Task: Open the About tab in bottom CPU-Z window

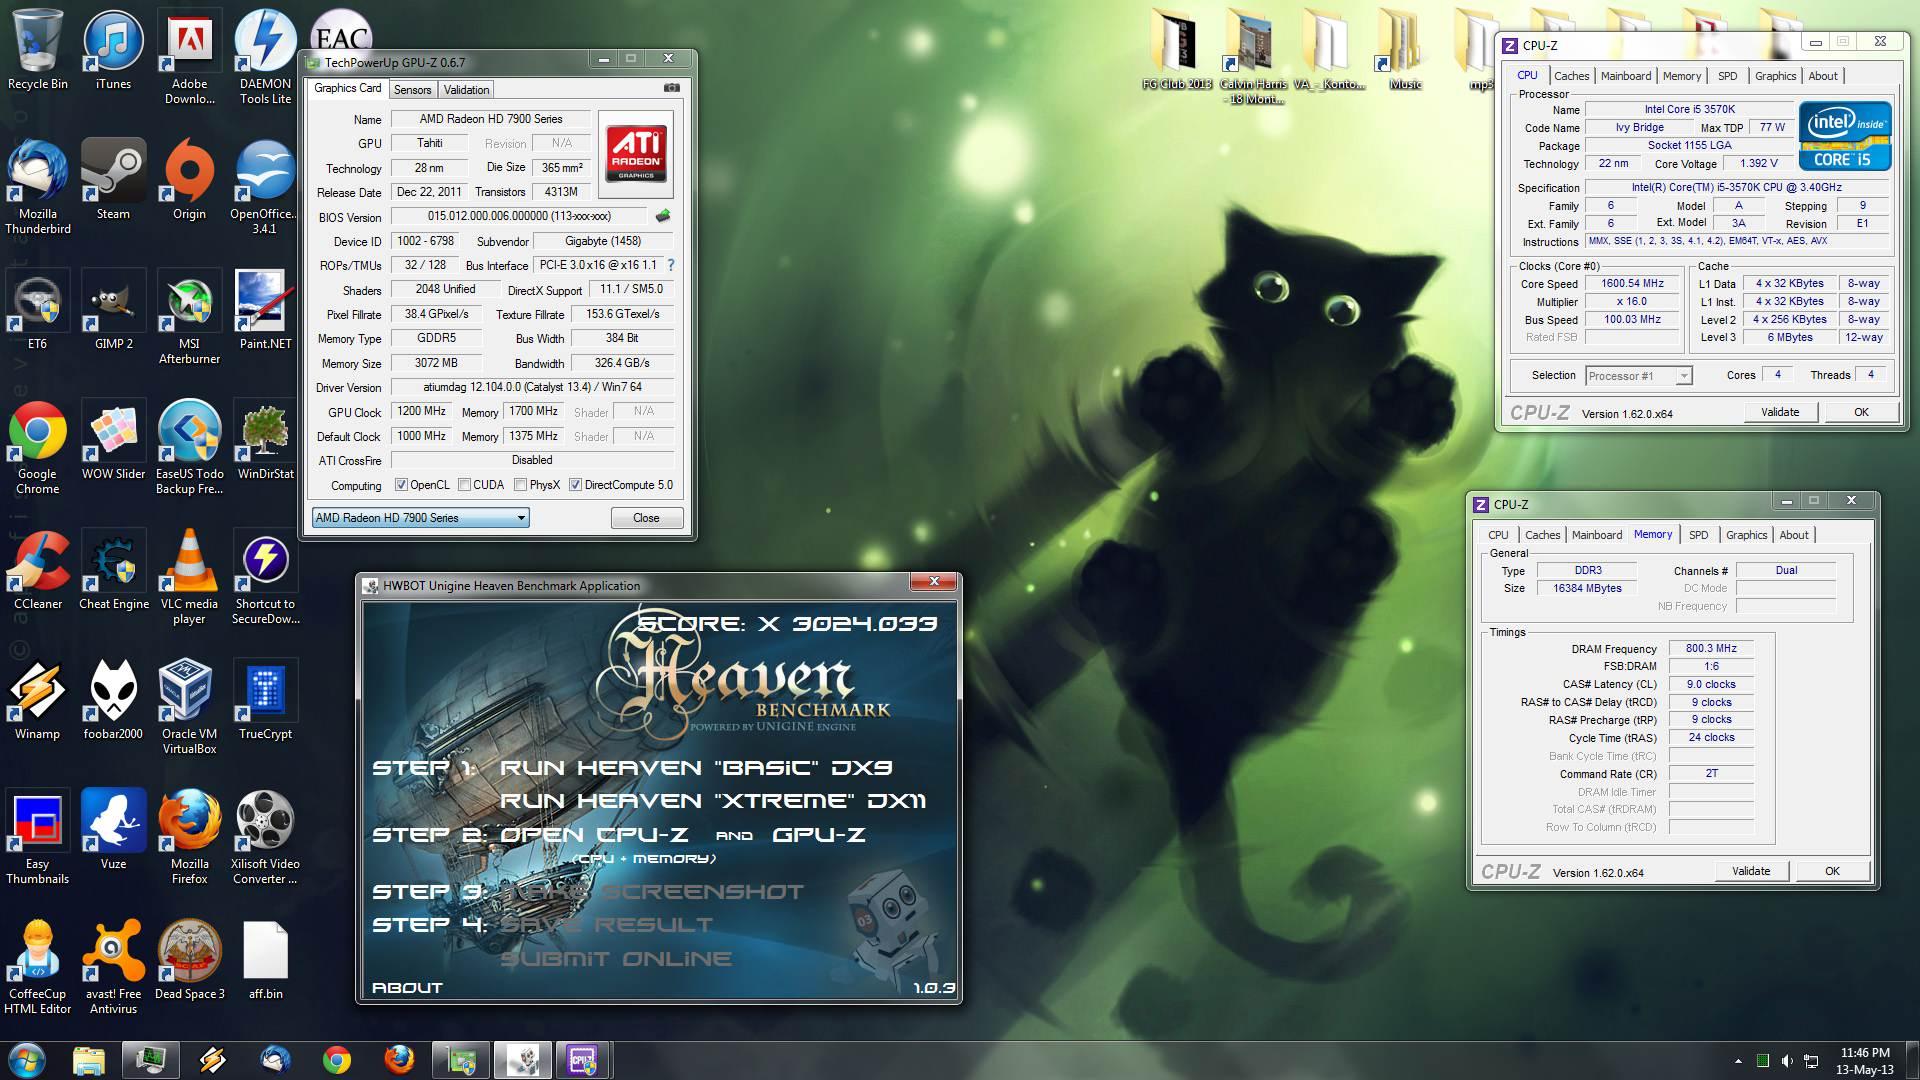Action: pyautogui.click(x=1793, y=535)
